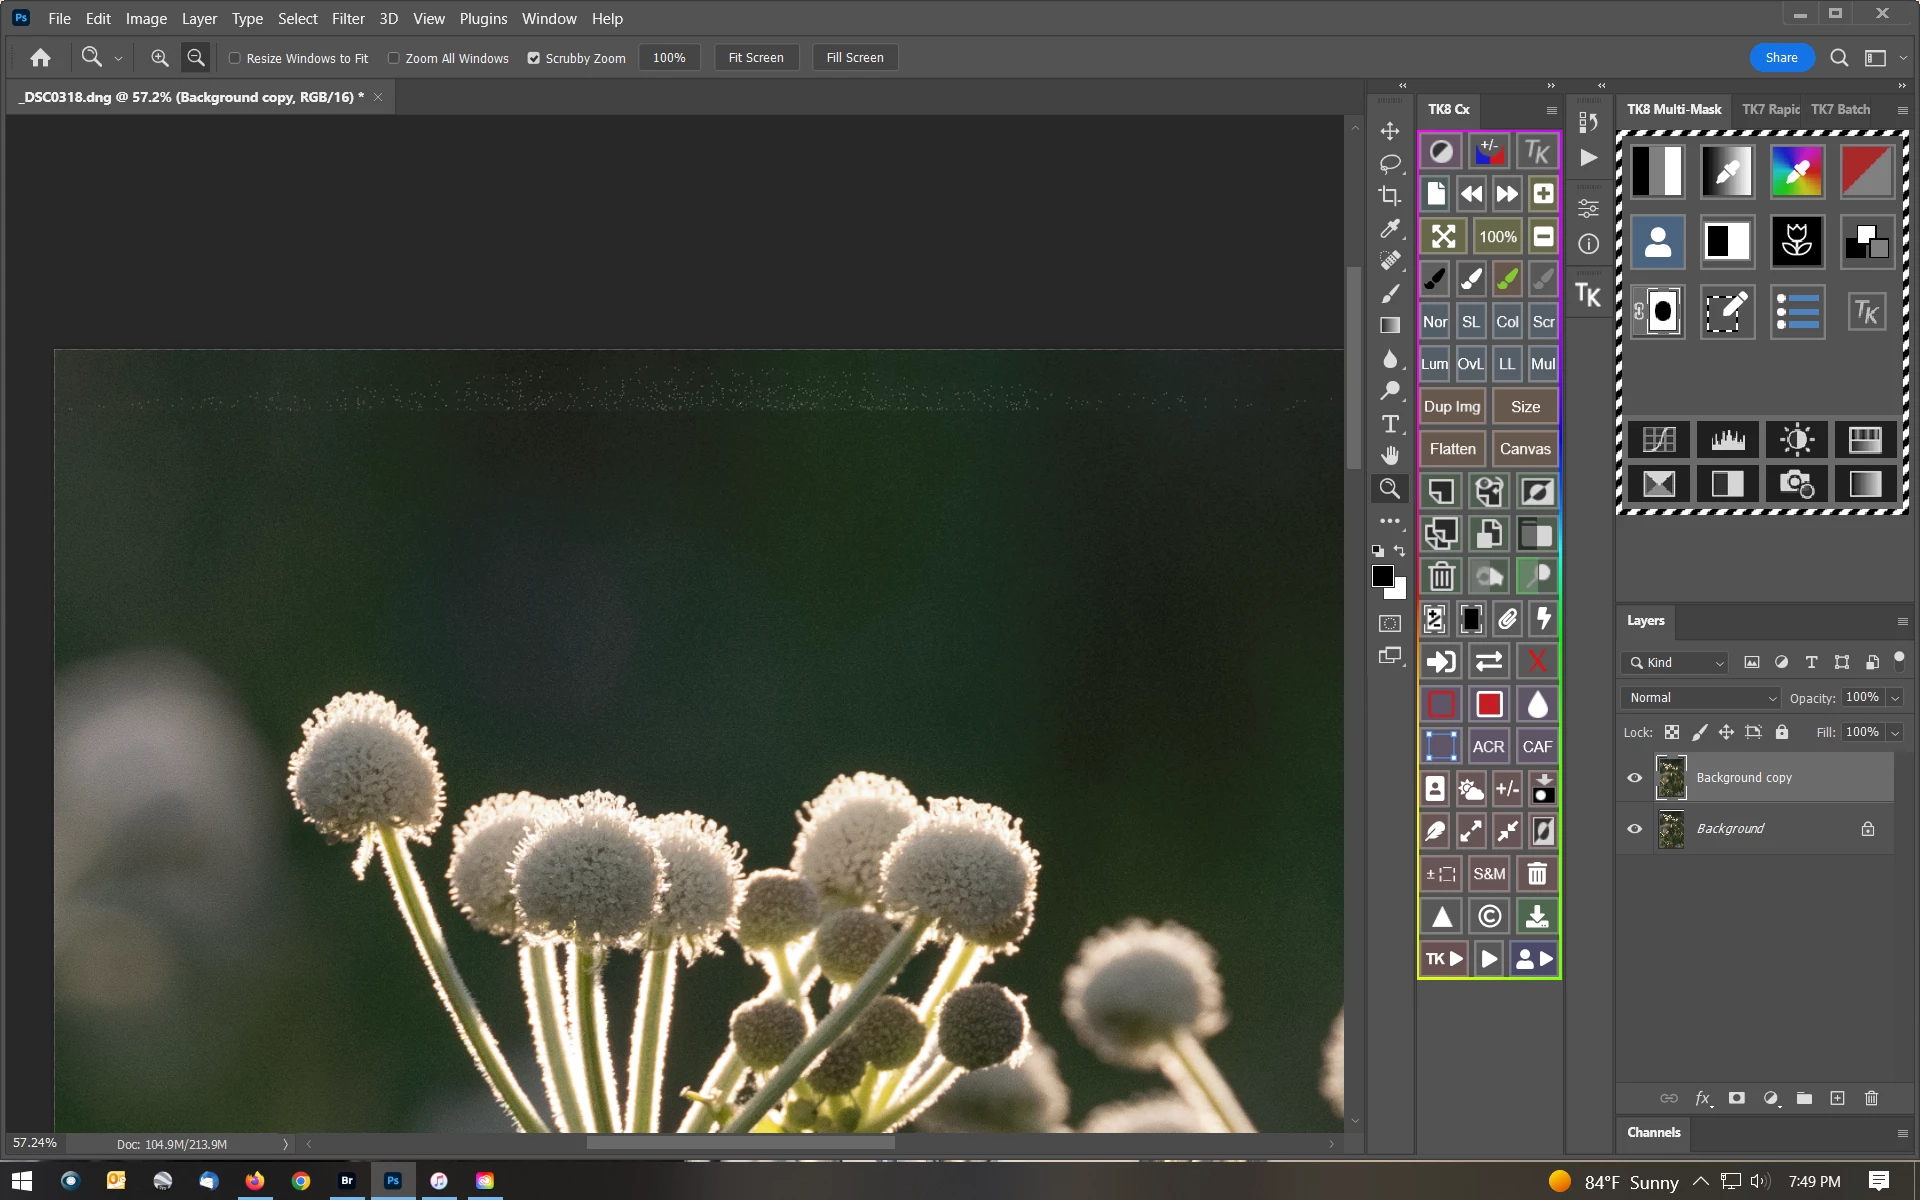Open the Kind filter dropdown
The width and height of the screenshot is (1920, 1200).
[x=1676, y=663]
